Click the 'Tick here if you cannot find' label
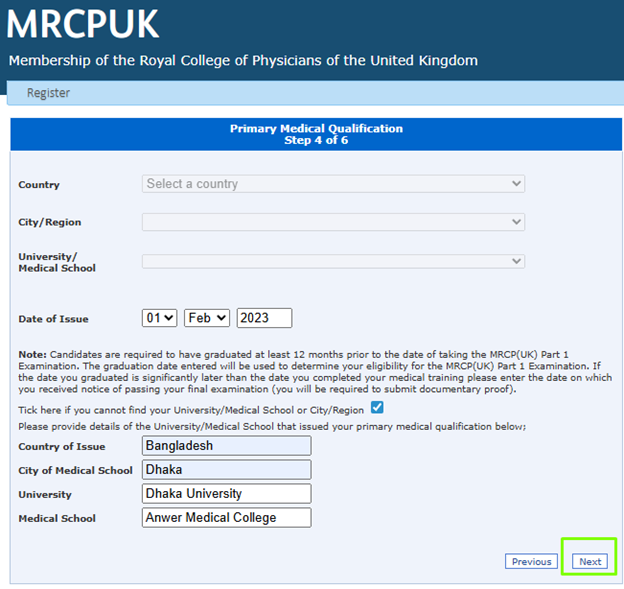The image size is (624, 589). click(191, 410)
